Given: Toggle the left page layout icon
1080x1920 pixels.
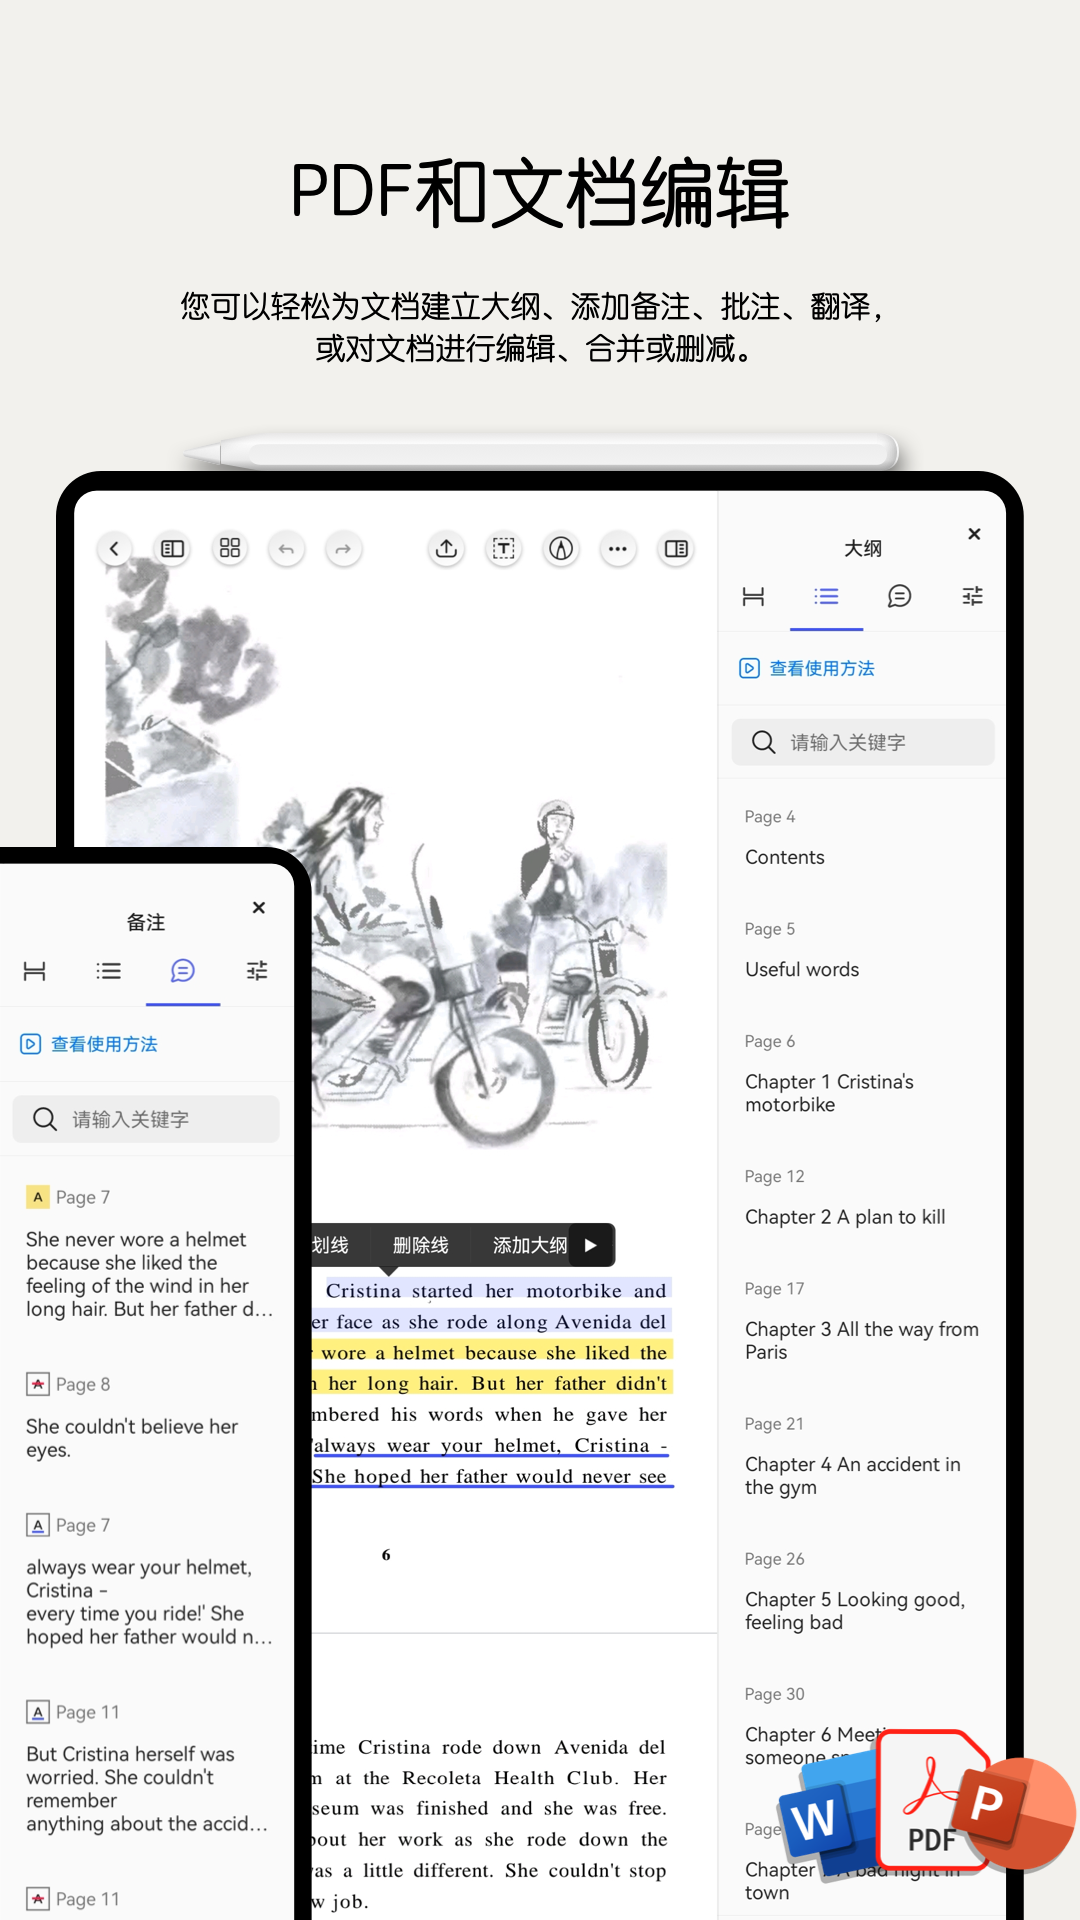Looking at the screenshot, I should point(173,549).
